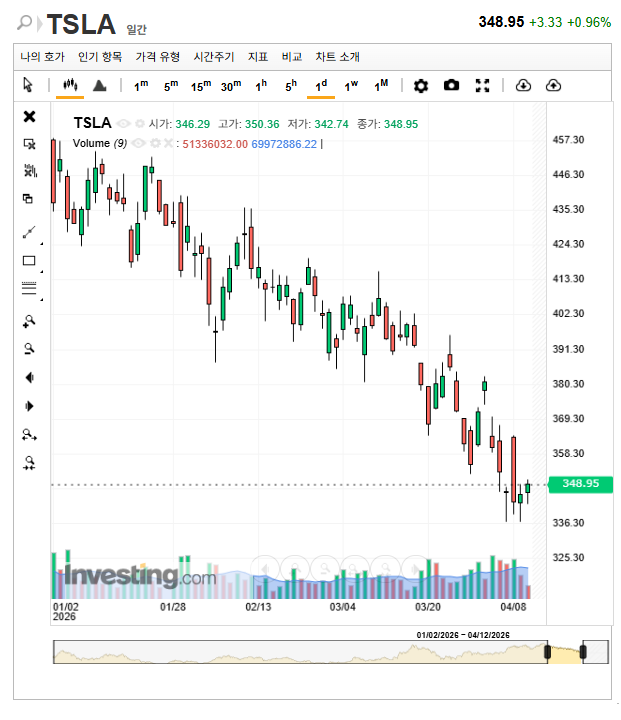Select the cursor pointer tool
This screenshot has height=720, width=621.
click(28, 85)
